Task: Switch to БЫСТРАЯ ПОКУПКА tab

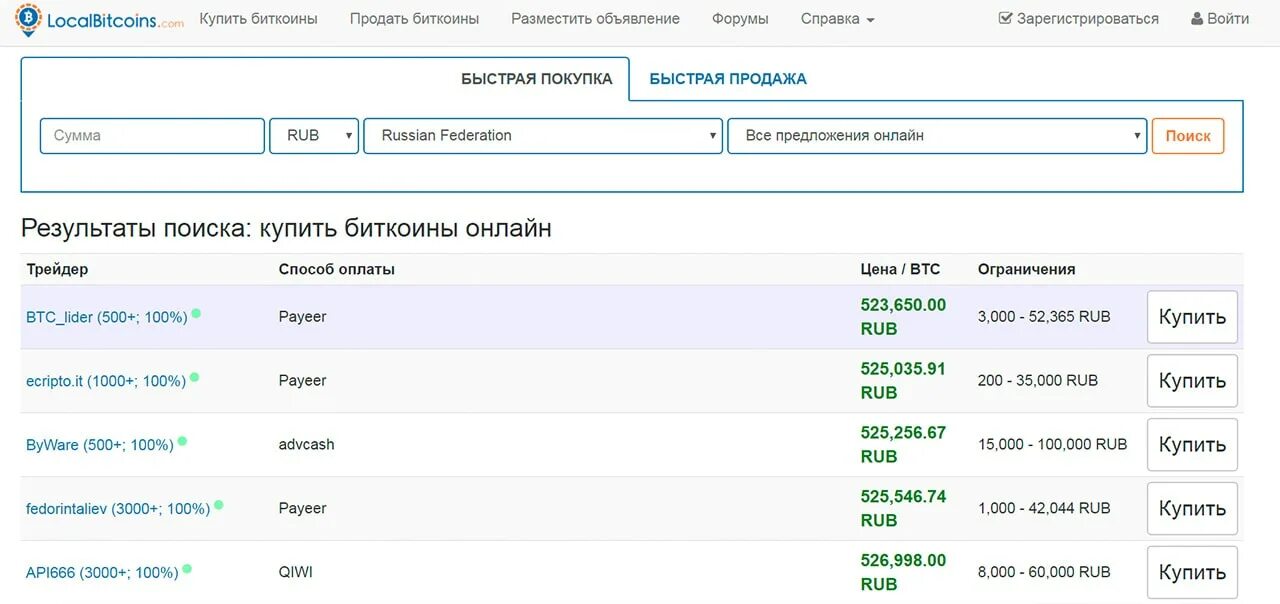Action: coord(536,79)
